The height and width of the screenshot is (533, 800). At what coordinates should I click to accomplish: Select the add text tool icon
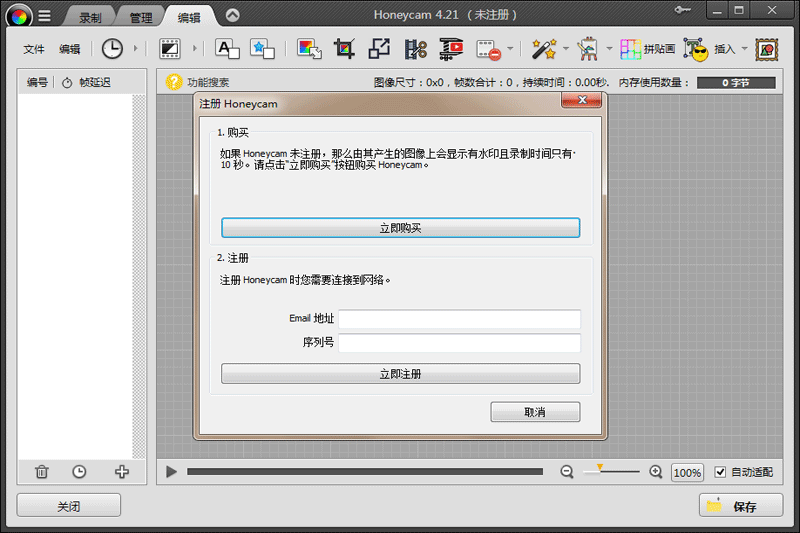[228, 48]
